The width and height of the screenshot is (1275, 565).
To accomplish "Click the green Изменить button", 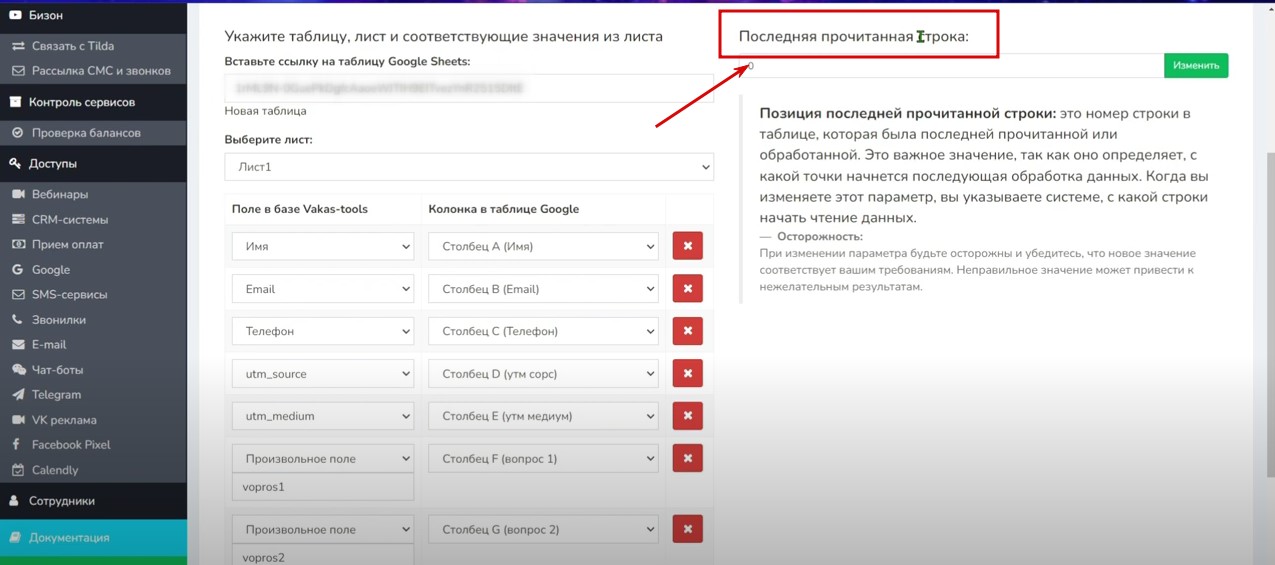I will click(x=1195, y=66).
